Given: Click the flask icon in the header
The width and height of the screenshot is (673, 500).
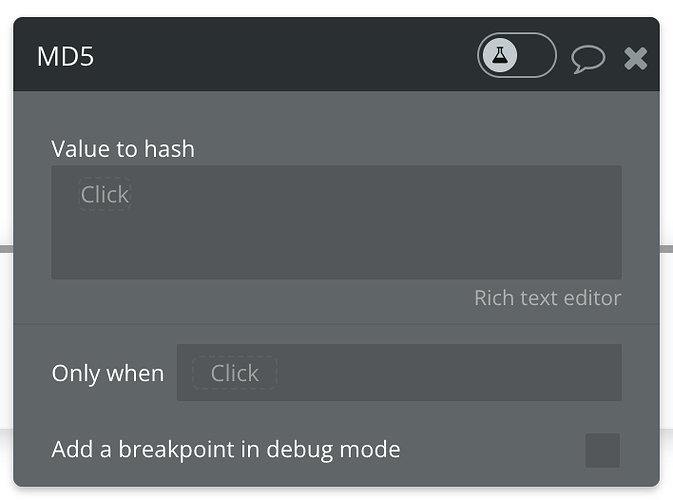Looking at the screenshot, I should click(500, 56).
